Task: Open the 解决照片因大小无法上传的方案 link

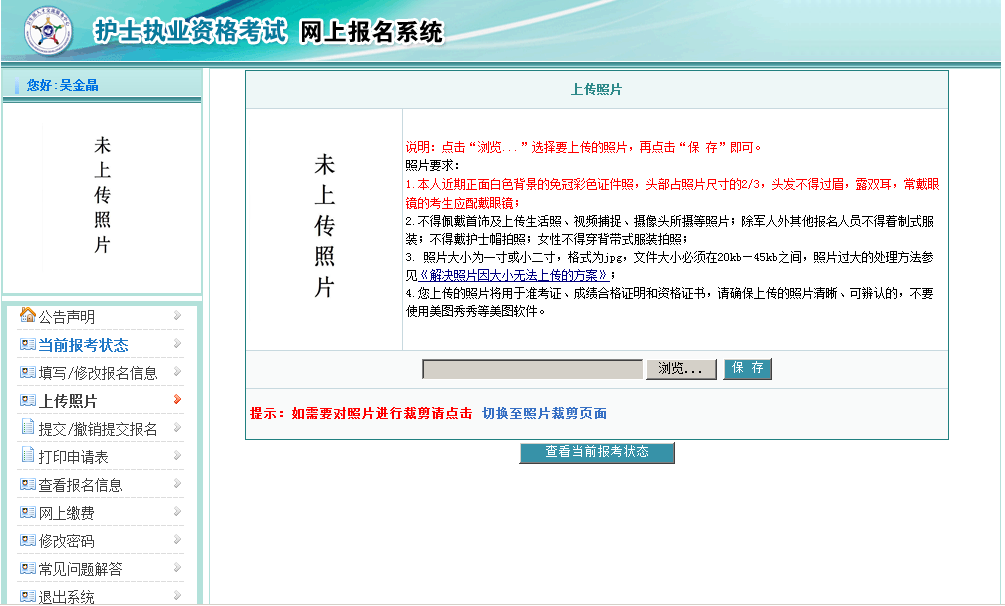Action: (x=512, y=275)
